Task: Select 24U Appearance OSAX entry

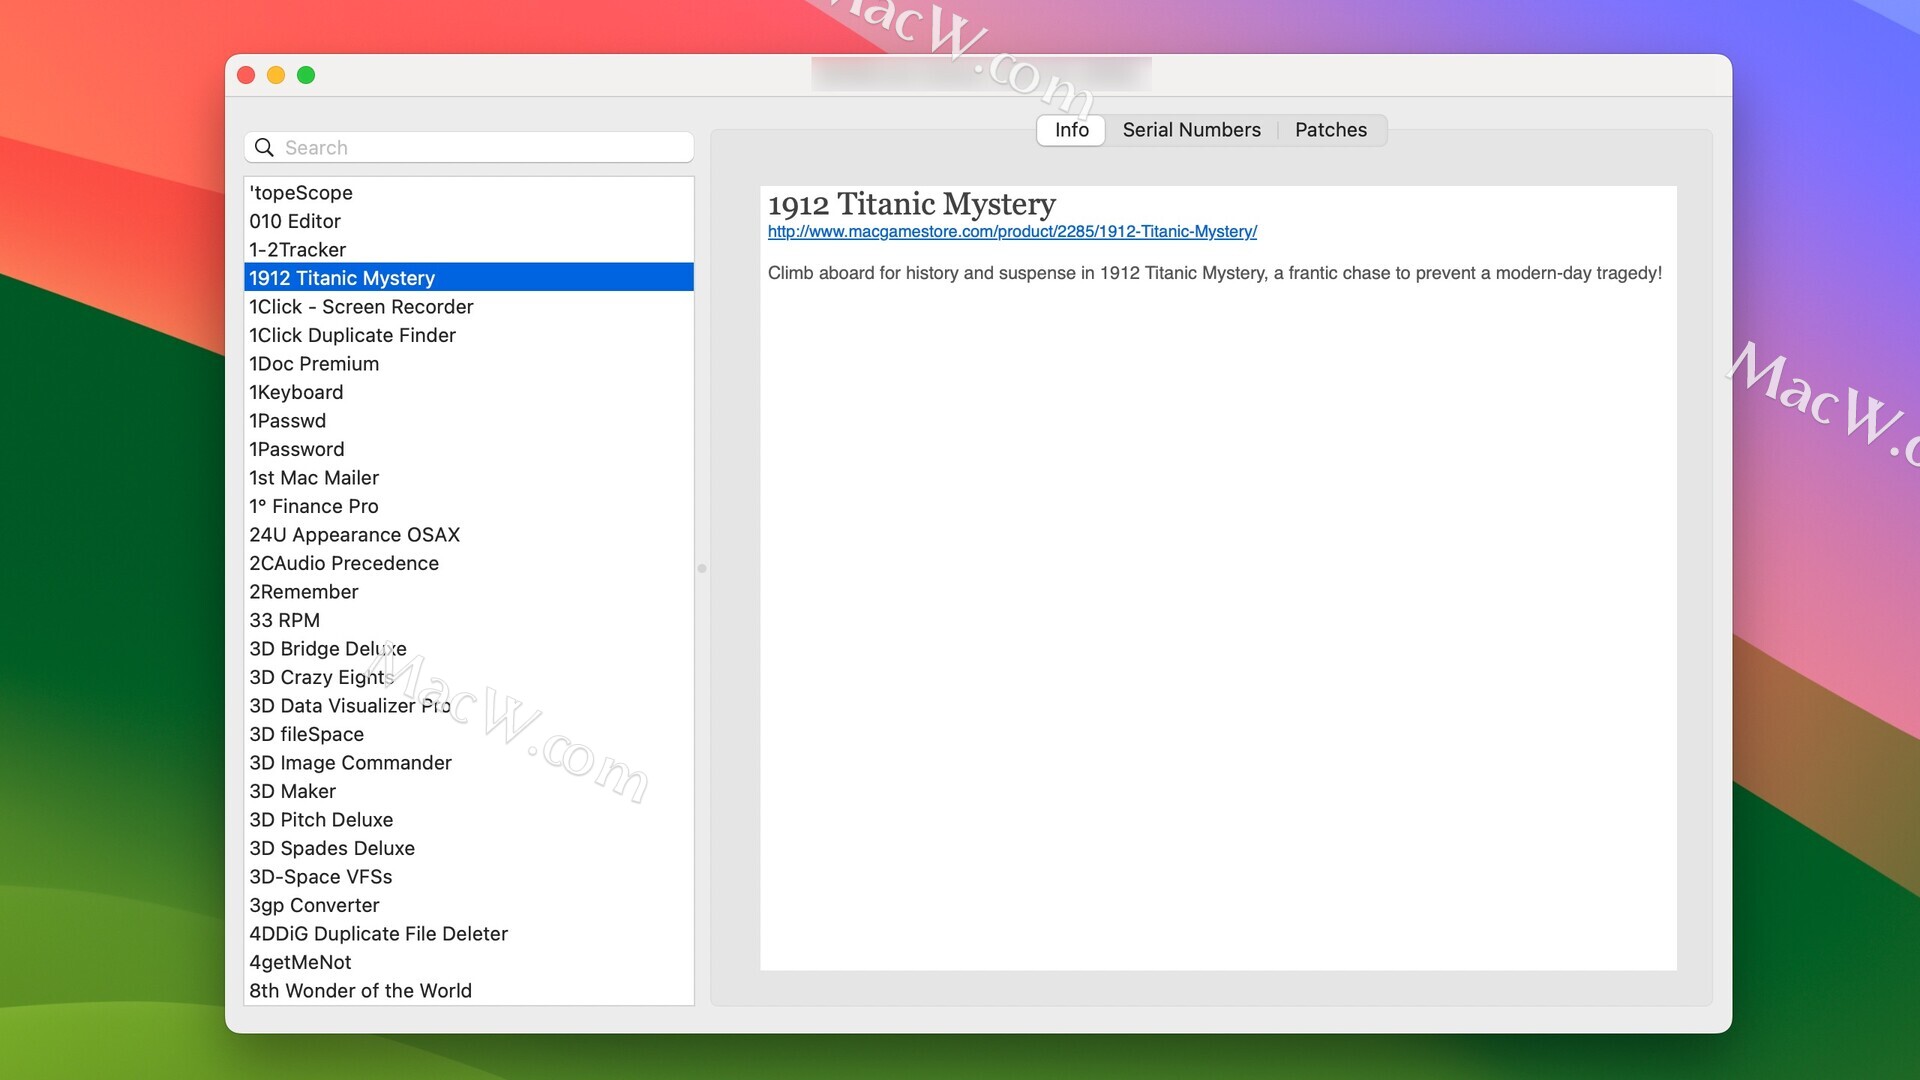Action: [x=469, y=535]
